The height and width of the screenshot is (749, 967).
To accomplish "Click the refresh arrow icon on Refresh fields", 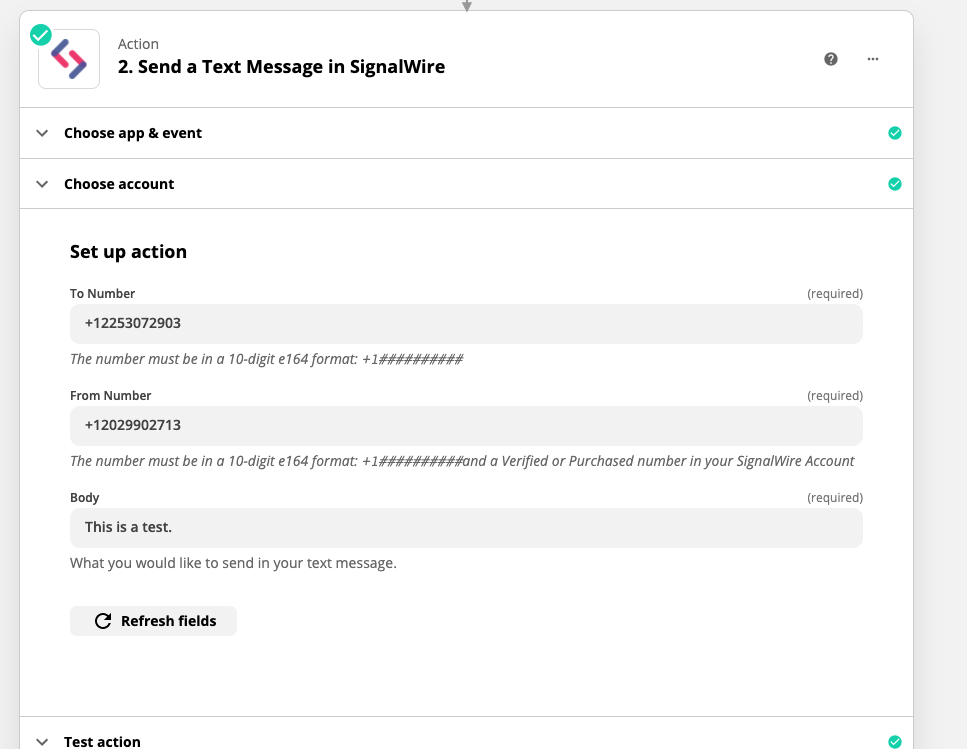I will pyautogui.click(x=103, y=621).
